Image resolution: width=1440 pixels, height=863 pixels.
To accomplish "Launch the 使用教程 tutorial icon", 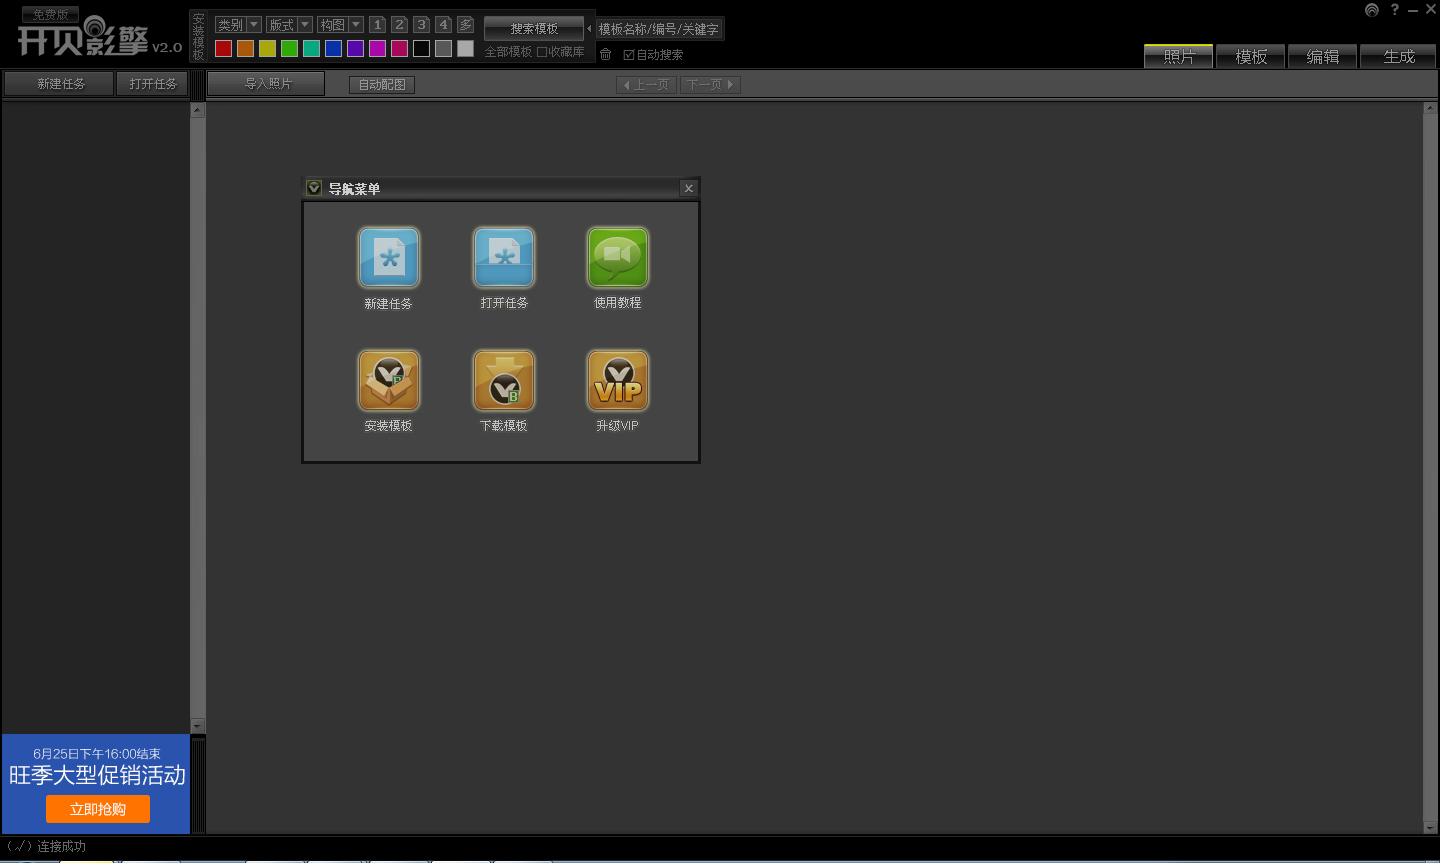I will coord(618,258).
